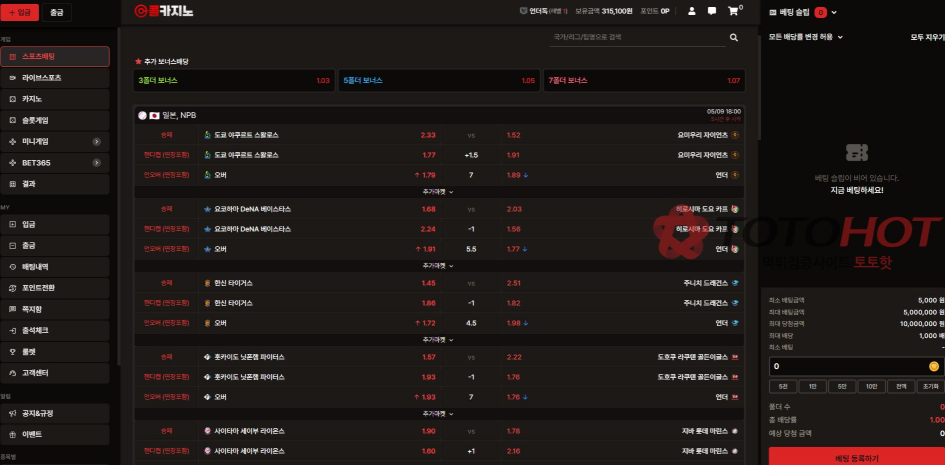This screenshot has width=945, height=465.
Task: Select Saitama Seibu handicap odds 1.60
Action: pos(429,451)
